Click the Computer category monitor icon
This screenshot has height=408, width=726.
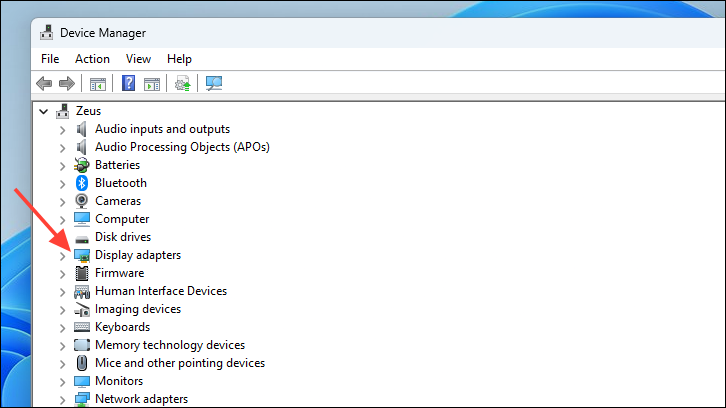point(82,219)
